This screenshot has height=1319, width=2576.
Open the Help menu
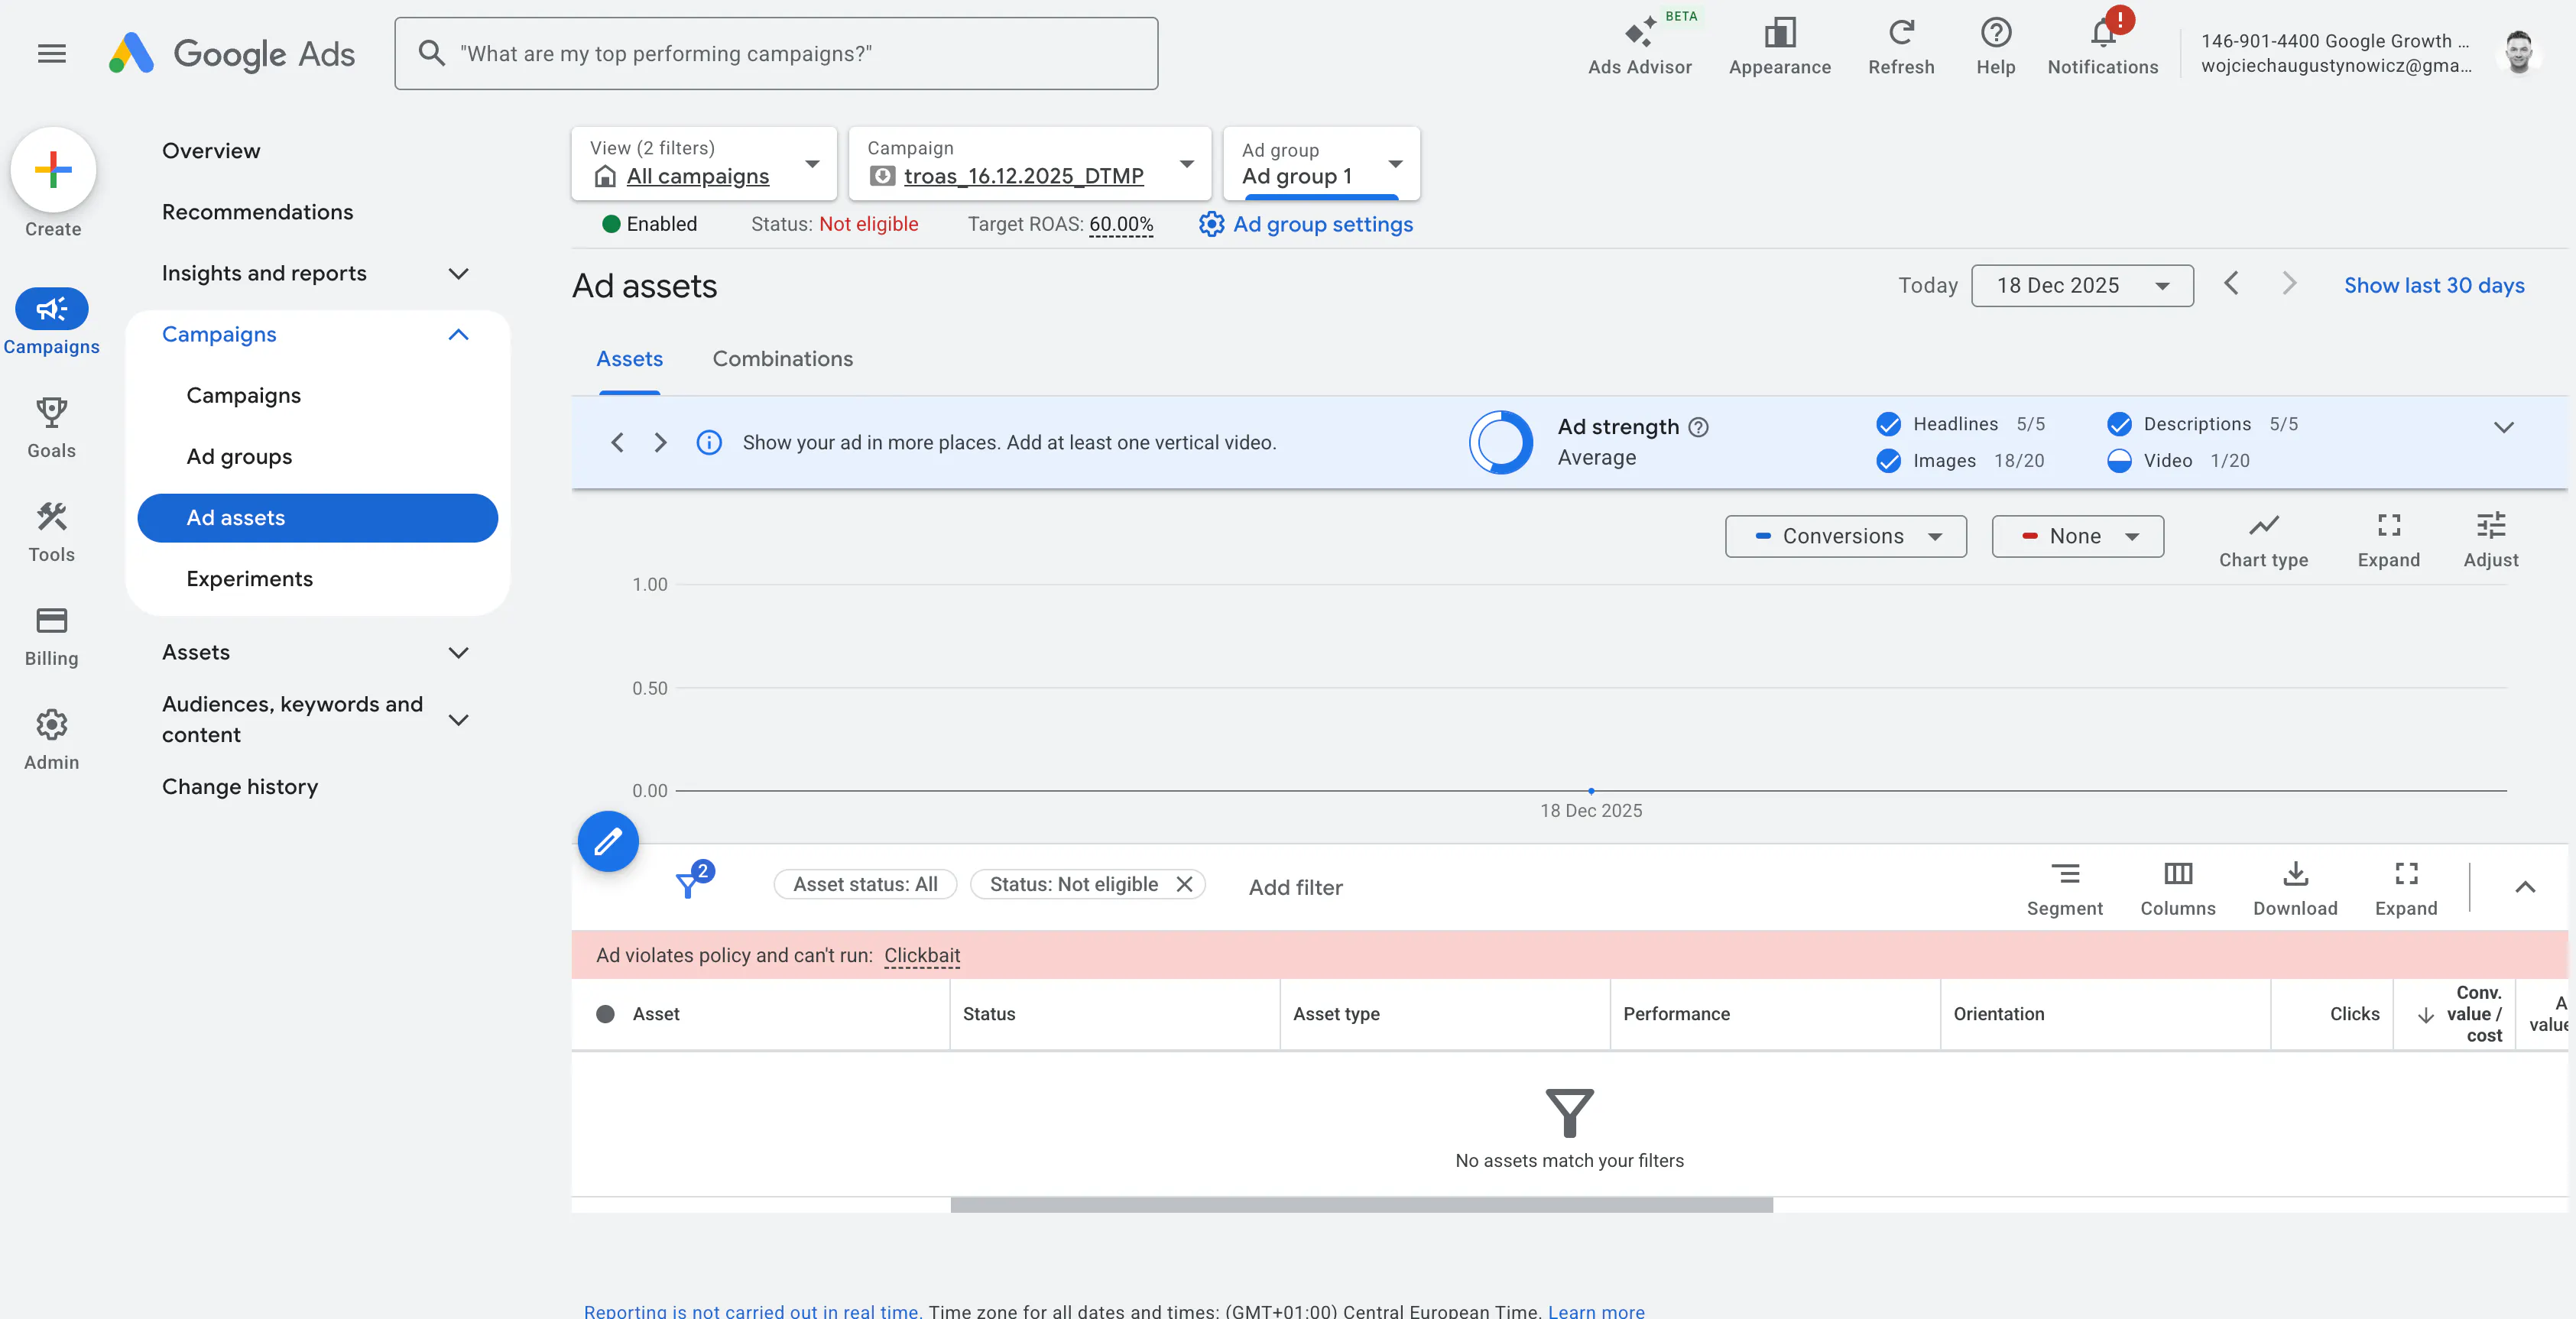click(1995, 47)
